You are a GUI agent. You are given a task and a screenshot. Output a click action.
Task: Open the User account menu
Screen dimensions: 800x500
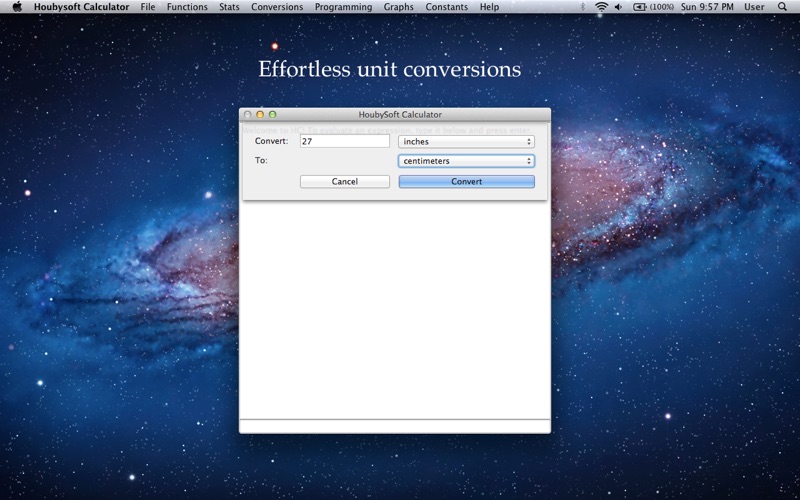click(754, 7)
